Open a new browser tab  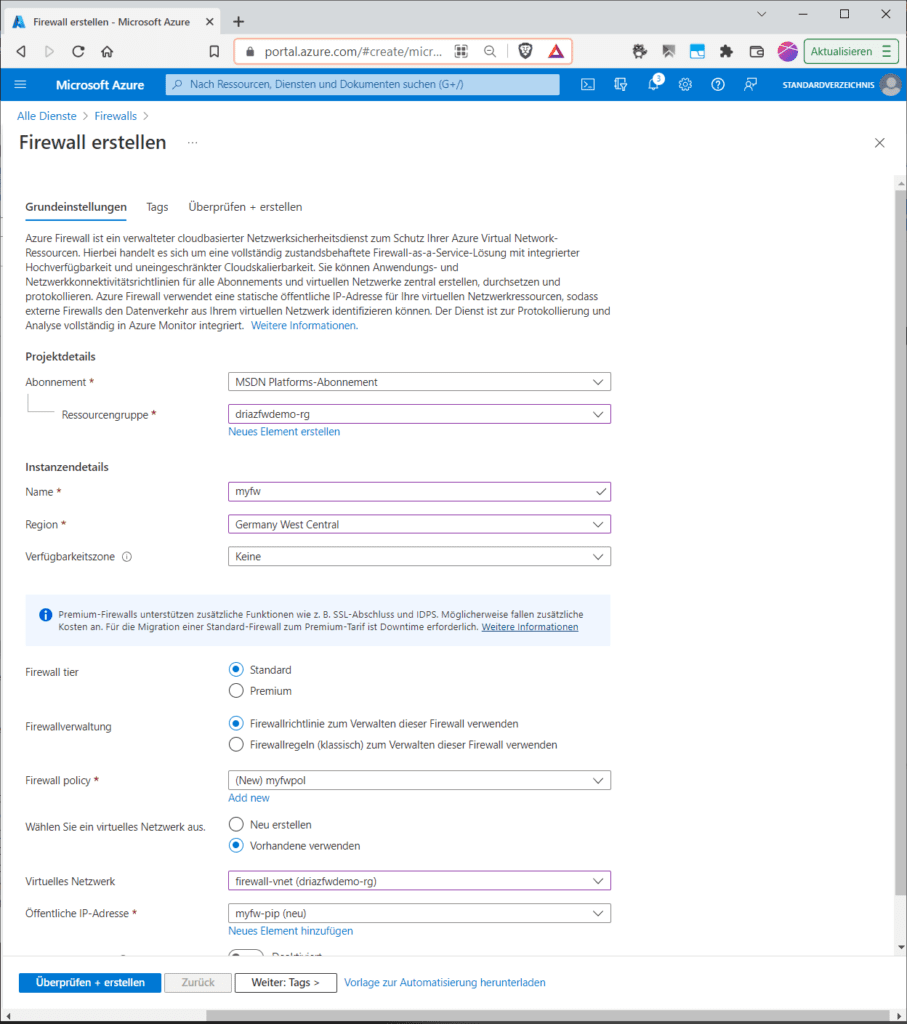tap(238, 22)
